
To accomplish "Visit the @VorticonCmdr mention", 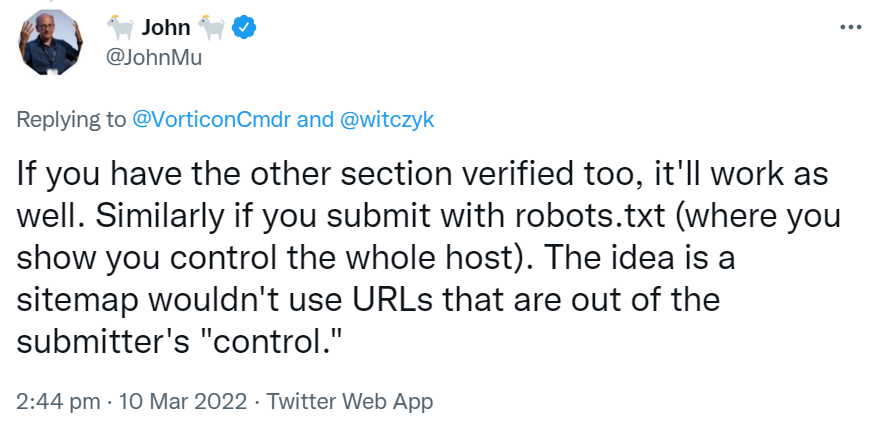I will [x=212, y=120].
